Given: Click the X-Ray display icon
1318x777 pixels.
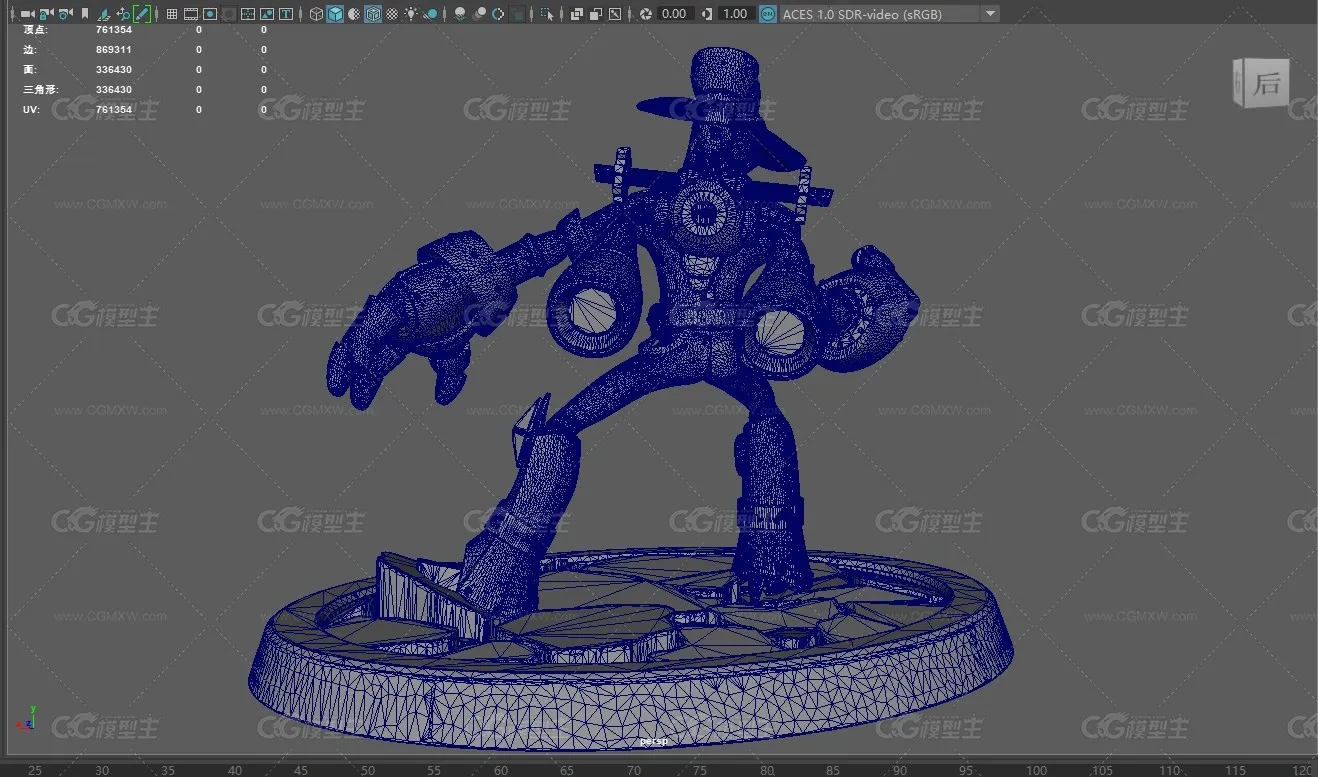Looking at the screenshot, I should [x=576, y=14].
